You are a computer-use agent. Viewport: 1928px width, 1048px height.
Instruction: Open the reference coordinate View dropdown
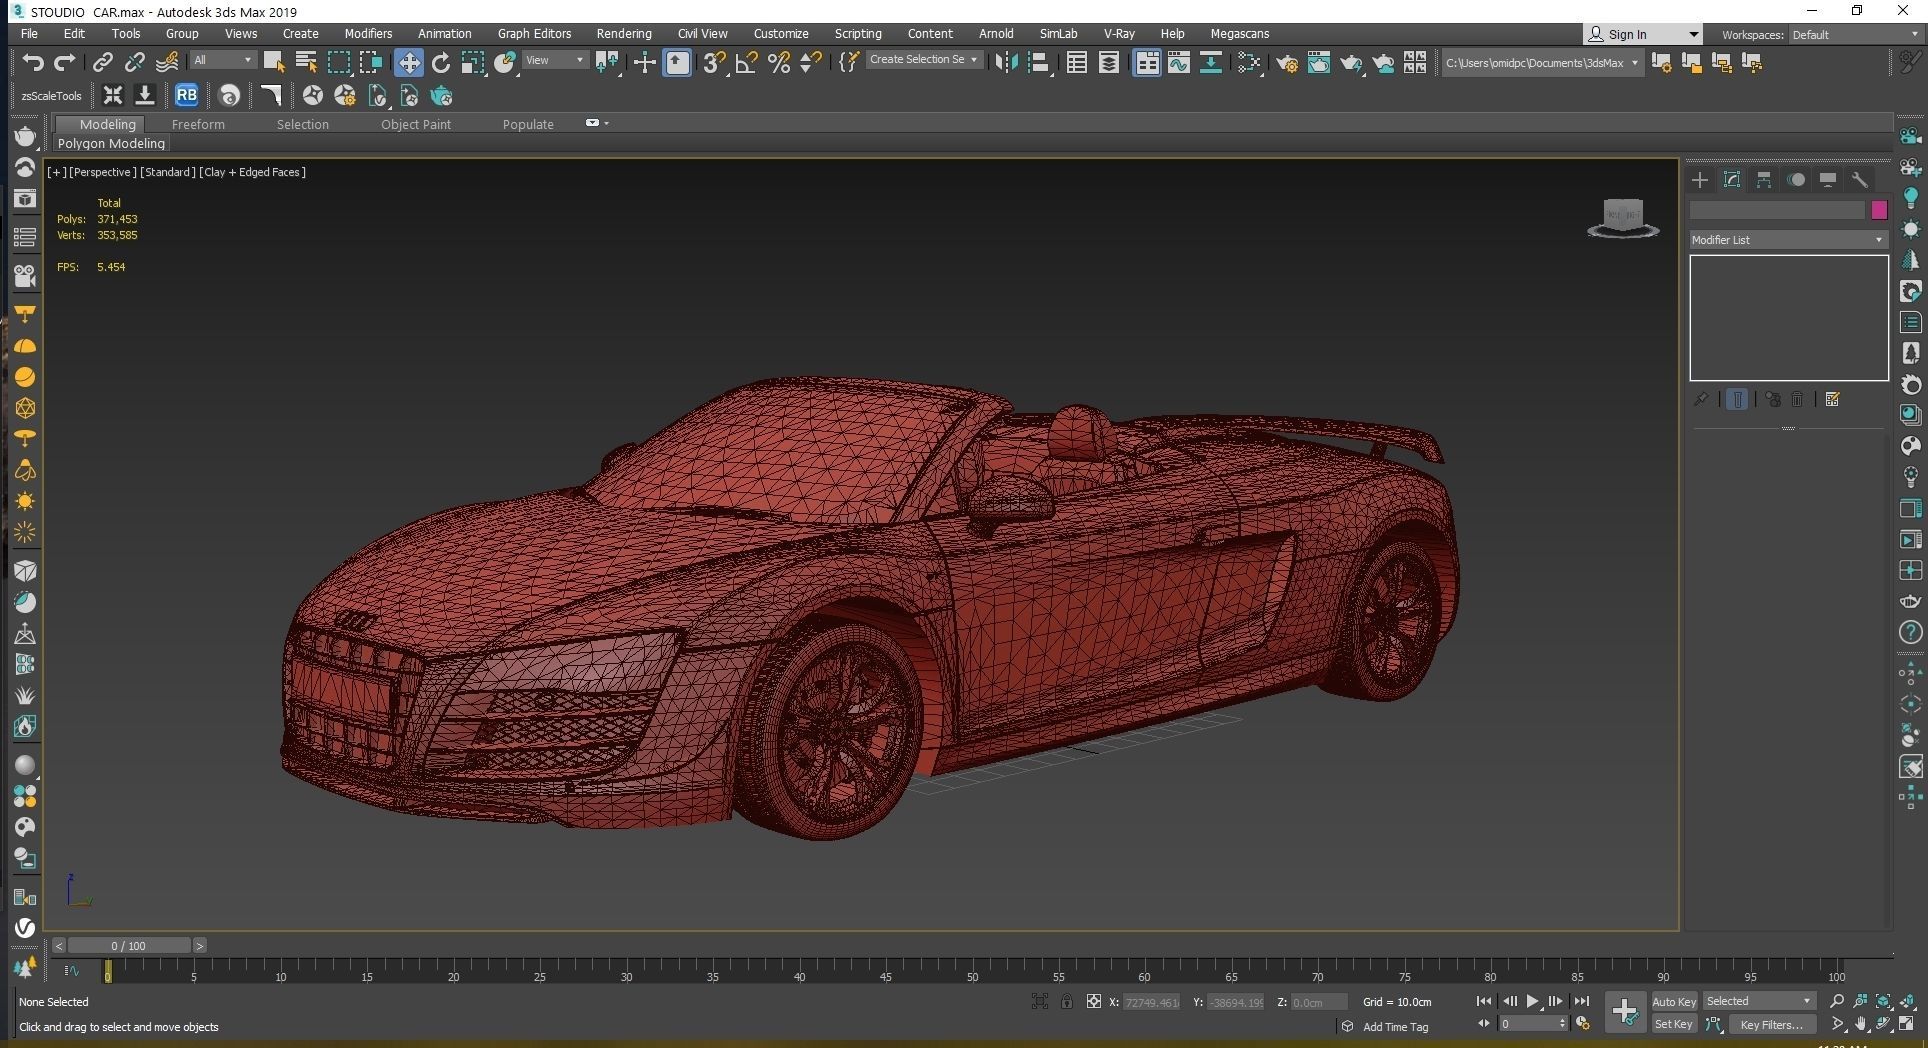coord(555,61)
